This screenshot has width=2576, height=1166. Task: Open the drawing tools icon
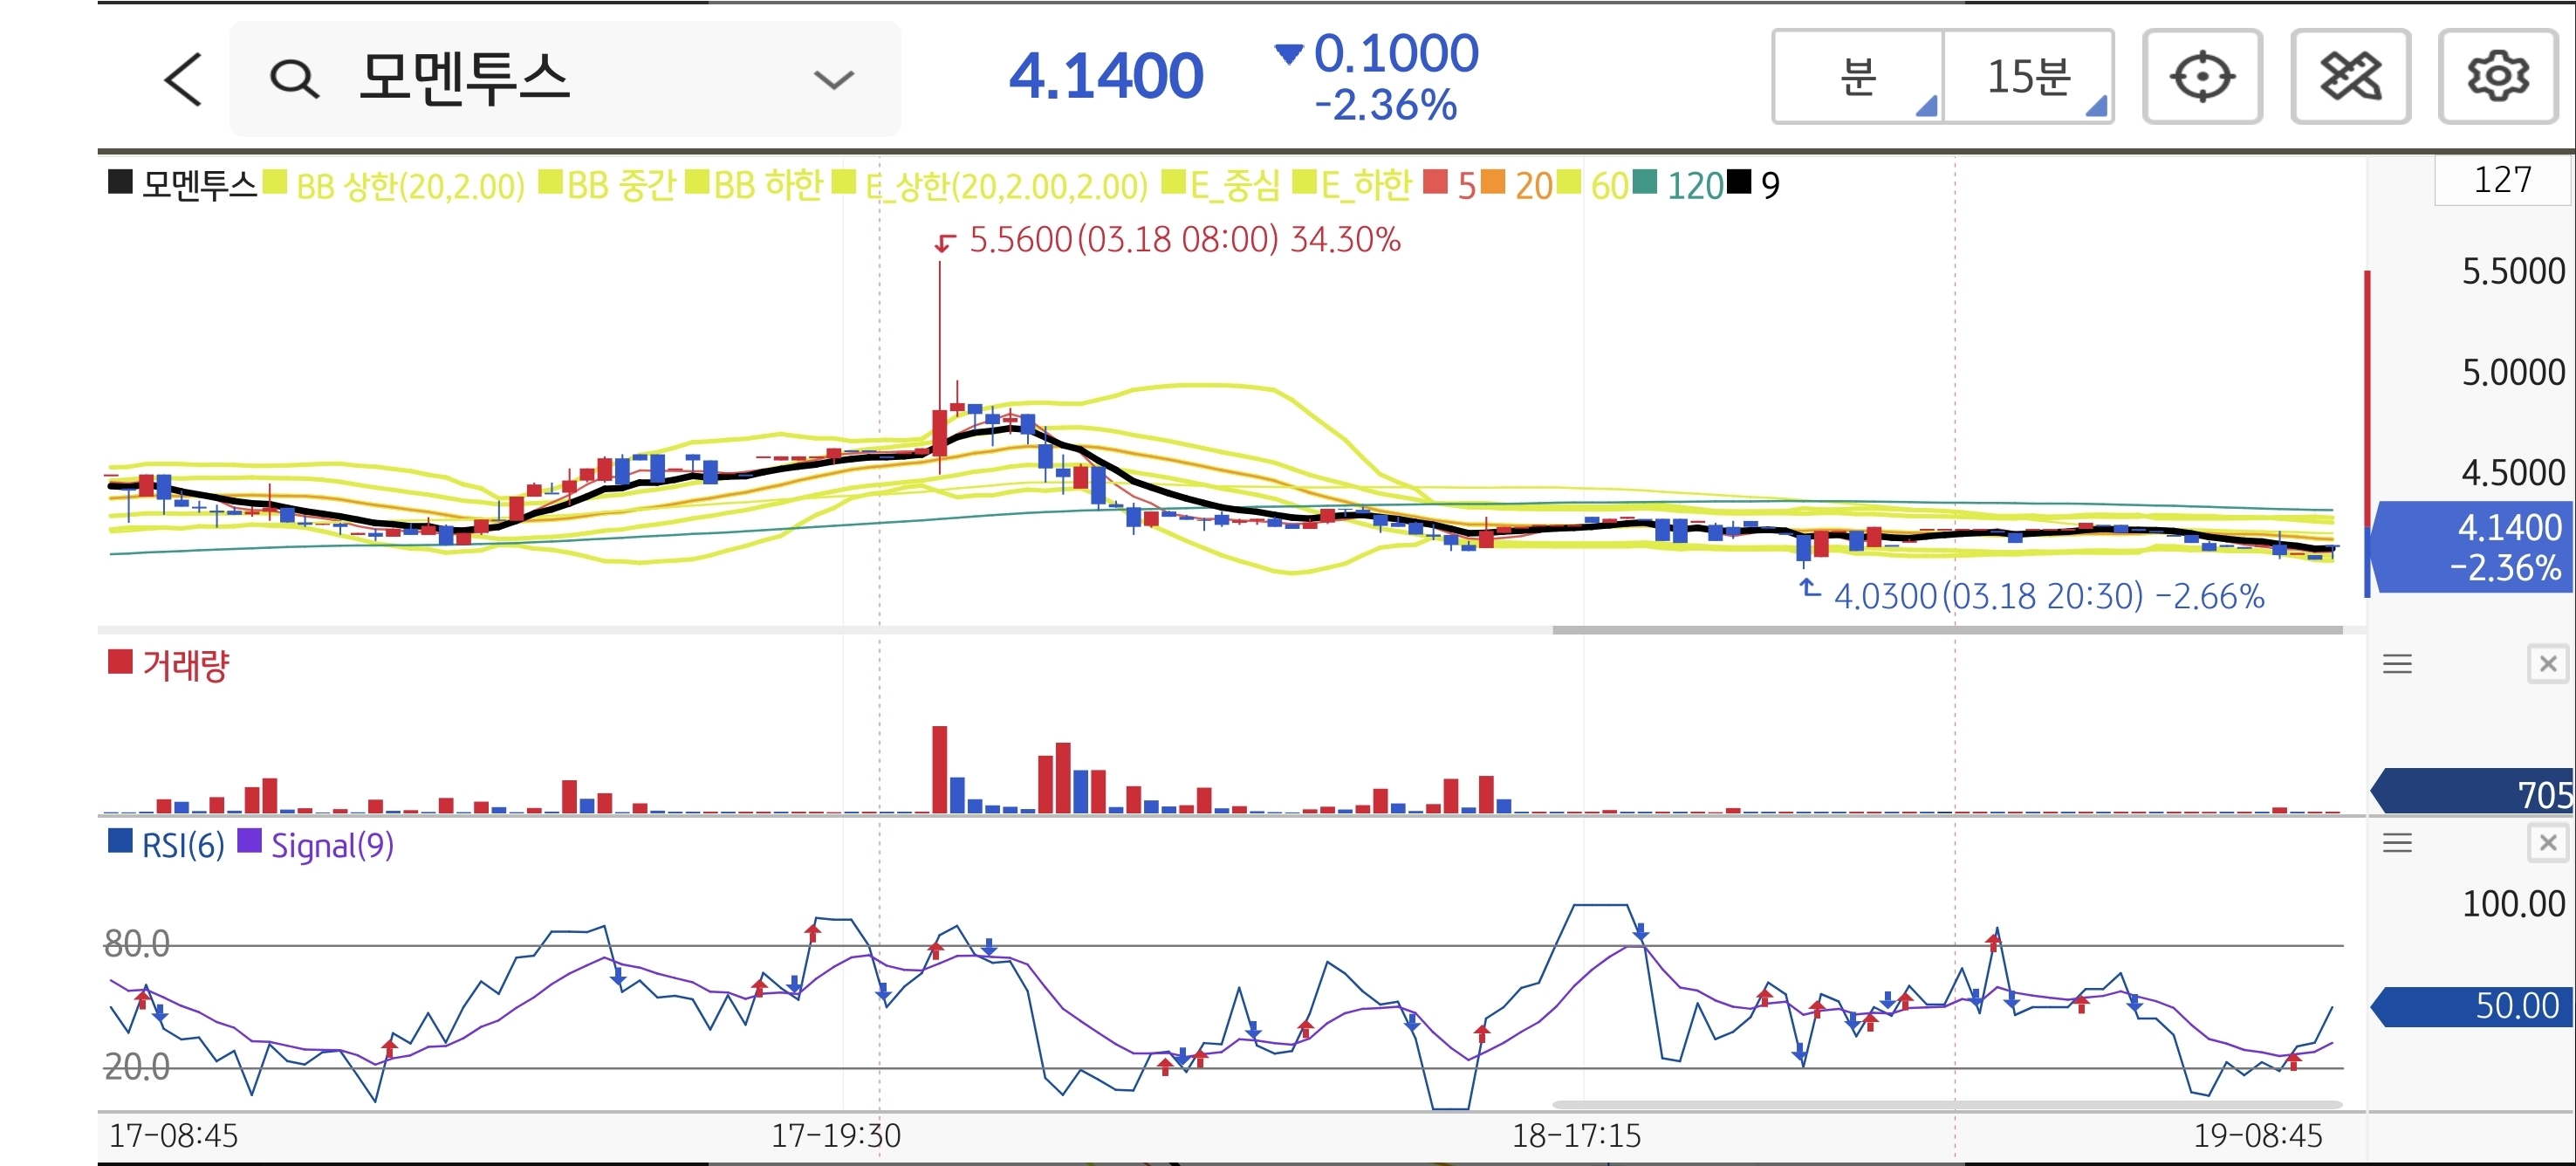[x=2350, y=77]
